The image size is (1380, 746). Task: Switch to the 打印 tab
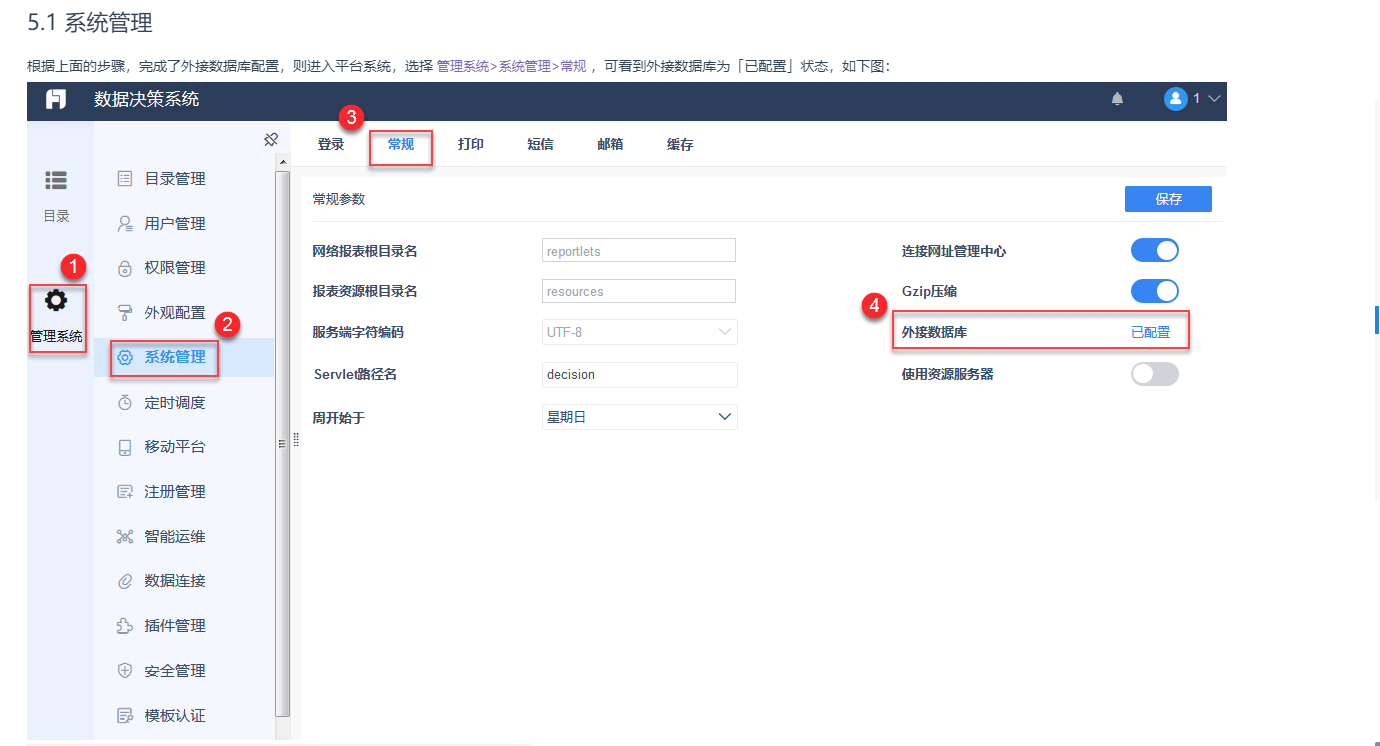(x=471, y=144)
